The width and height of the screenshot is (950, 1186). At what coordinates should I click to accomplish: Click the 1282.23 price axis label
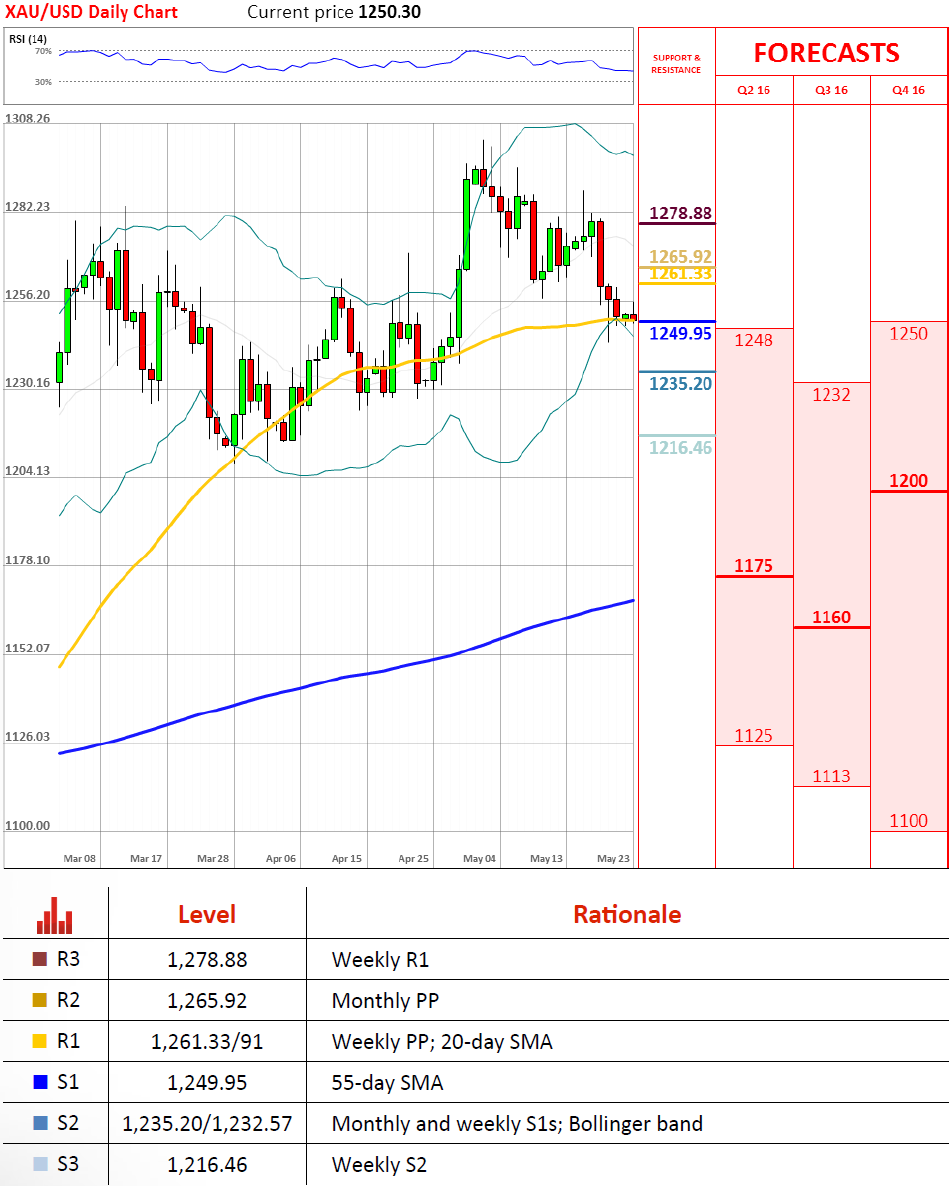pyautogui.click(x=27, y=206)
